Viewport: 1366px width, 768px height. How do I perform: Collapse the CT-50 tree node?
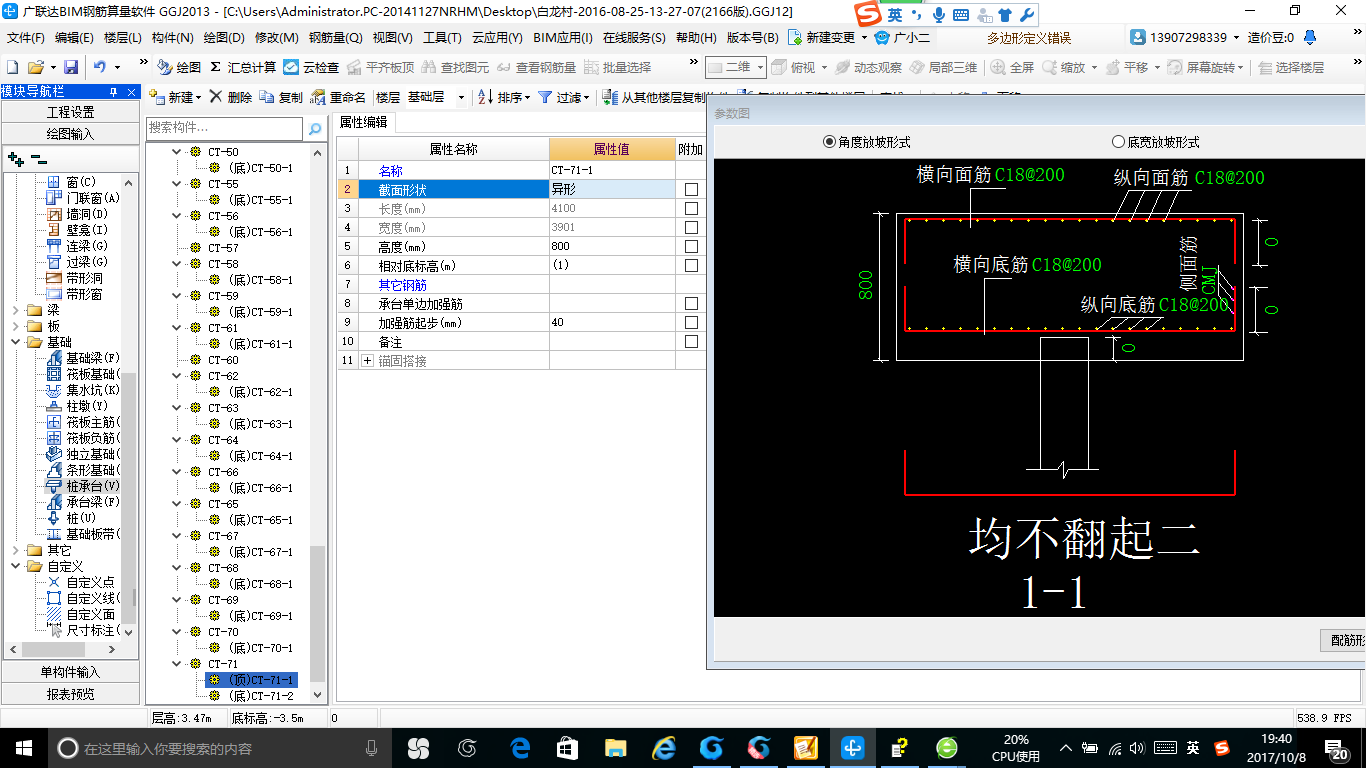[x=177, y=152]
